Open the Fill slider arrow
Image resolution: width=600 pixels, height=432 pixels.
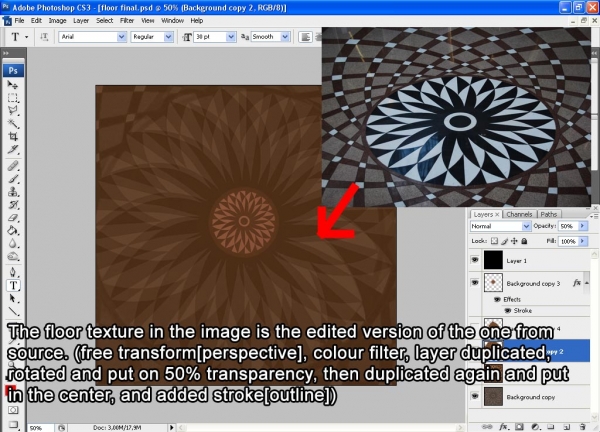click(x=582, y=241)
